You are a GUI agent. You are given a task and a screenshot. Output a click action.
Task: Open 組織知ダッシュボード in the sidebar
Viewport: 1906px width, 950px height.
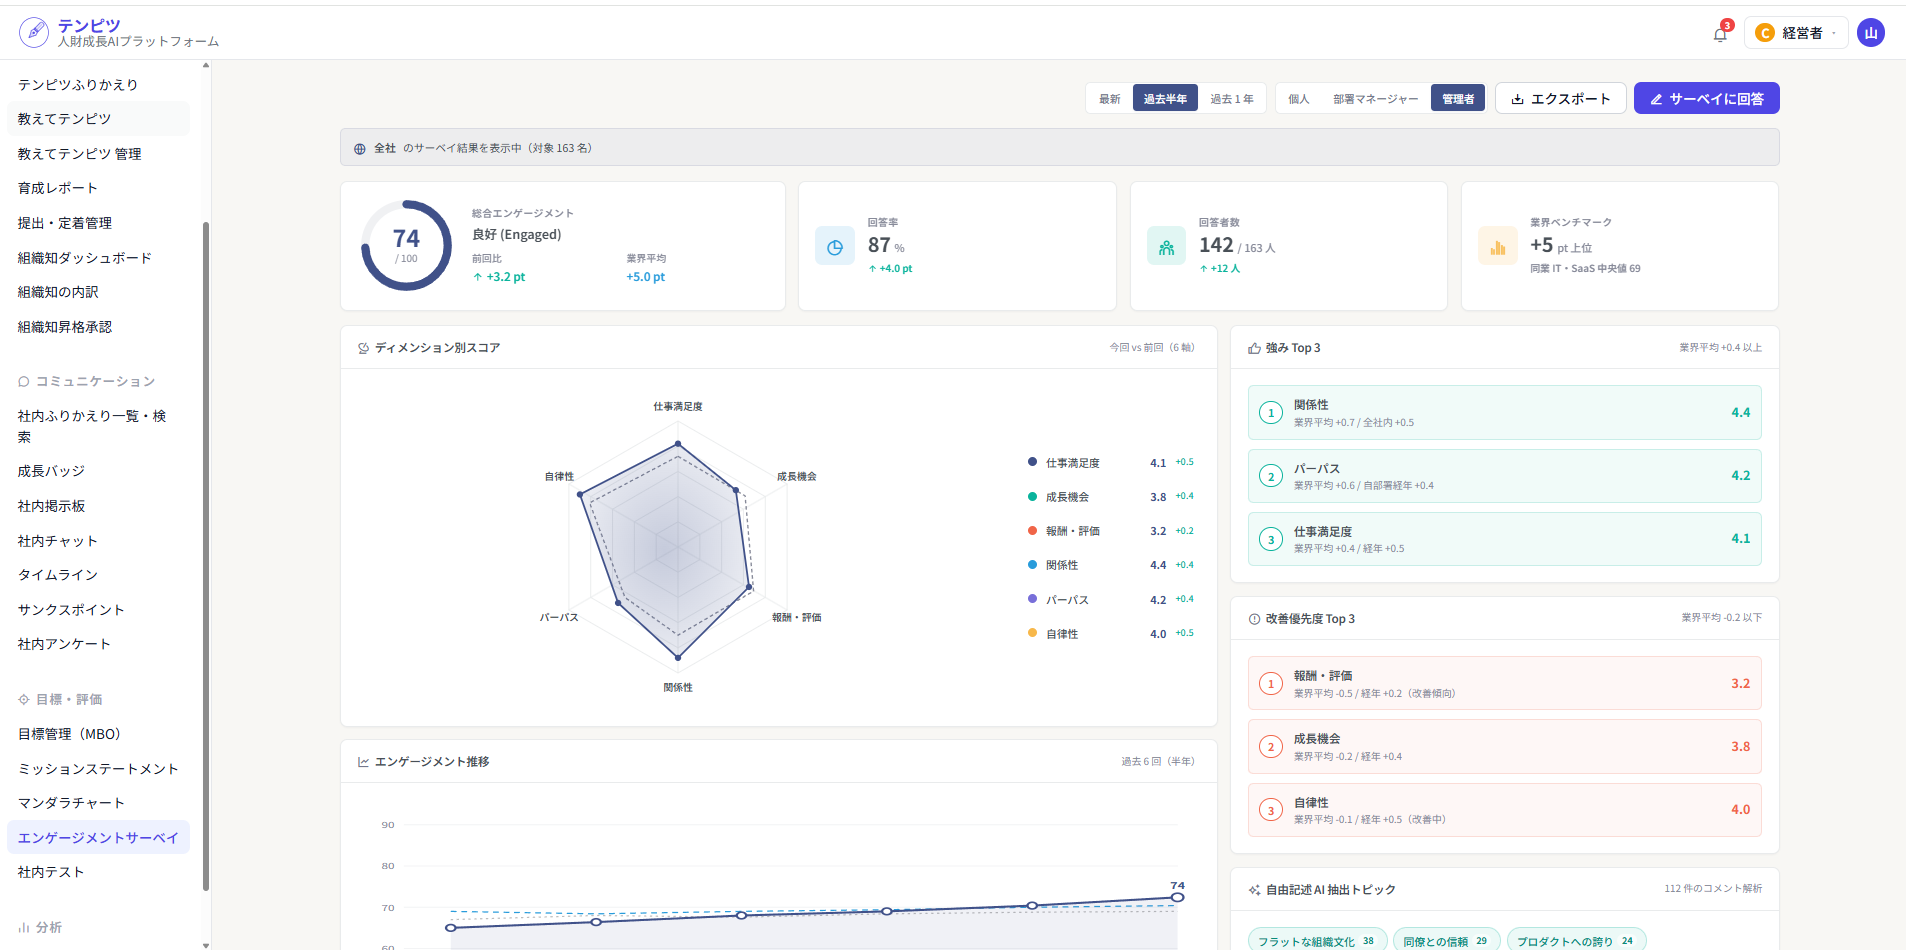click(x=85, y=258)
